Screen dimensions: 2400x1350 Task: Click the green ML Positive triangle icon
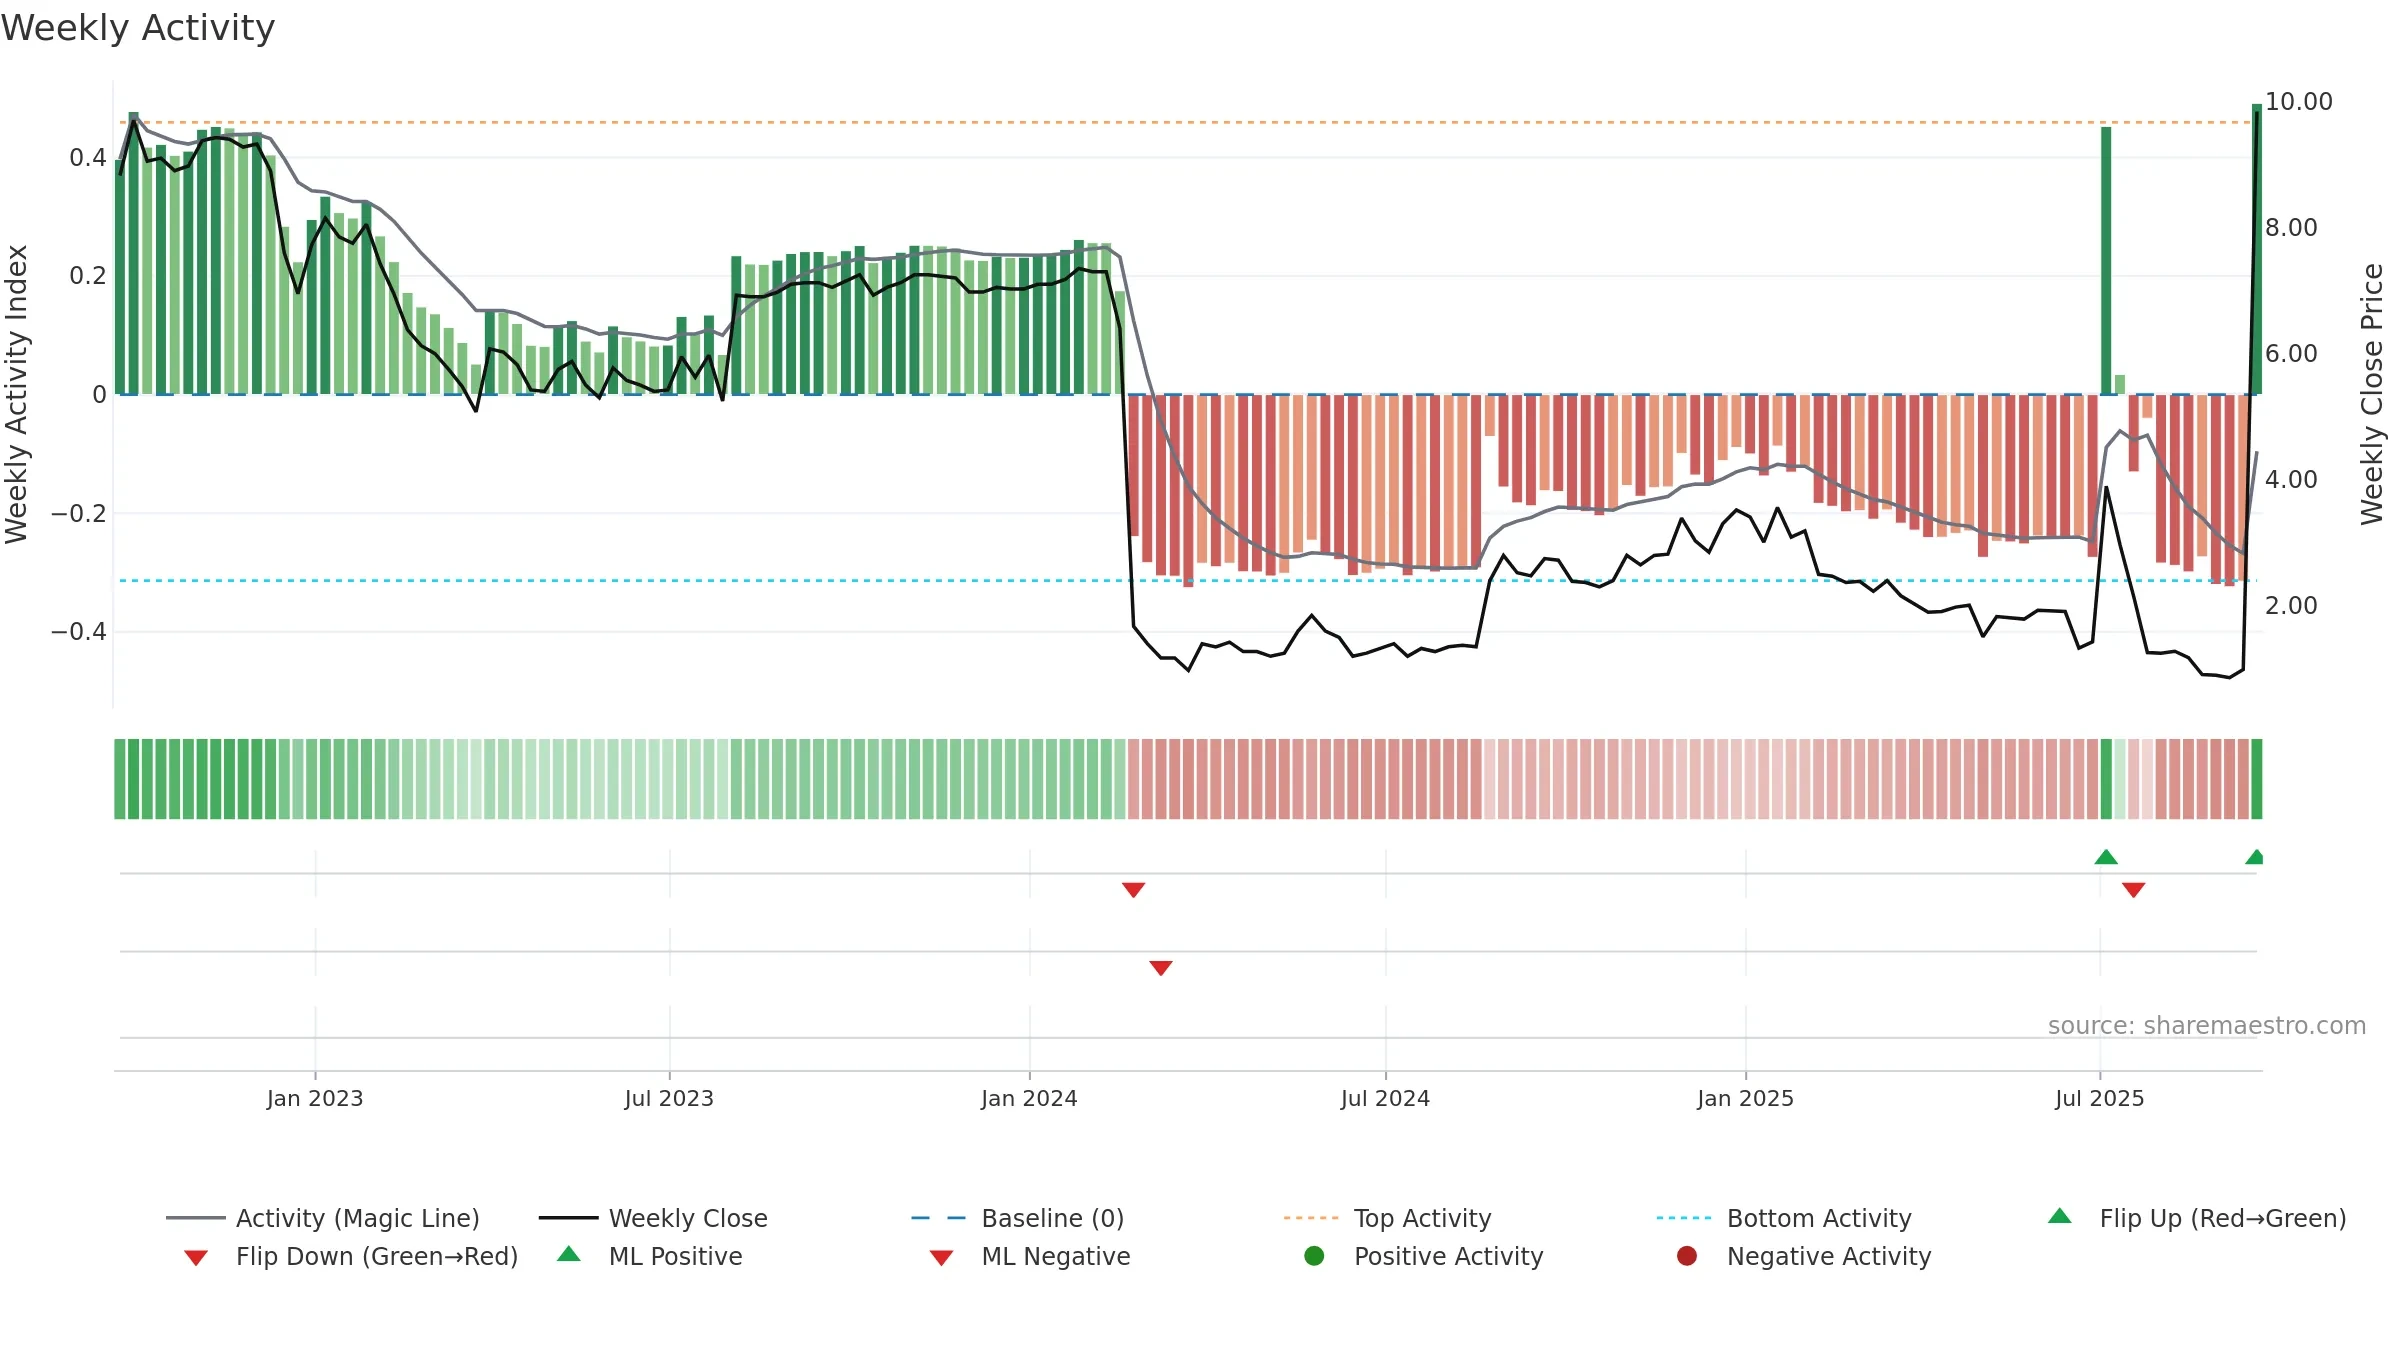[x=569, y=1254]
